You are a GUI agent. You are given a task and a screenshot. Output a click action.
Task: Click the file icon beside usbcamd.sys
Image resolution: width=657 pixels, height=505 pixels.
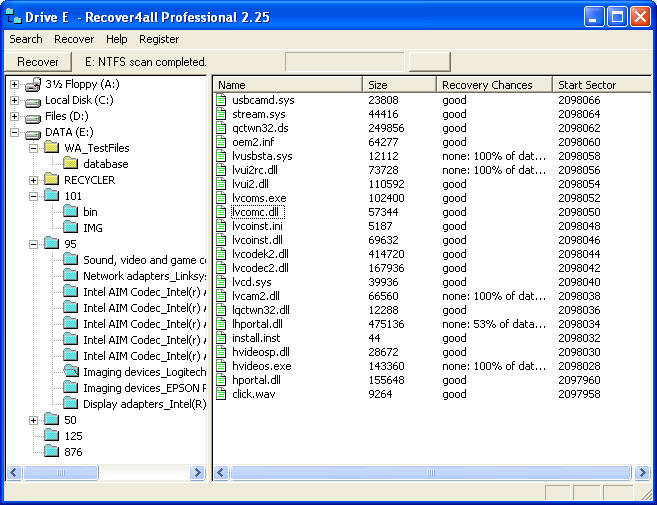pyautogui.click(x=221, y=100)
